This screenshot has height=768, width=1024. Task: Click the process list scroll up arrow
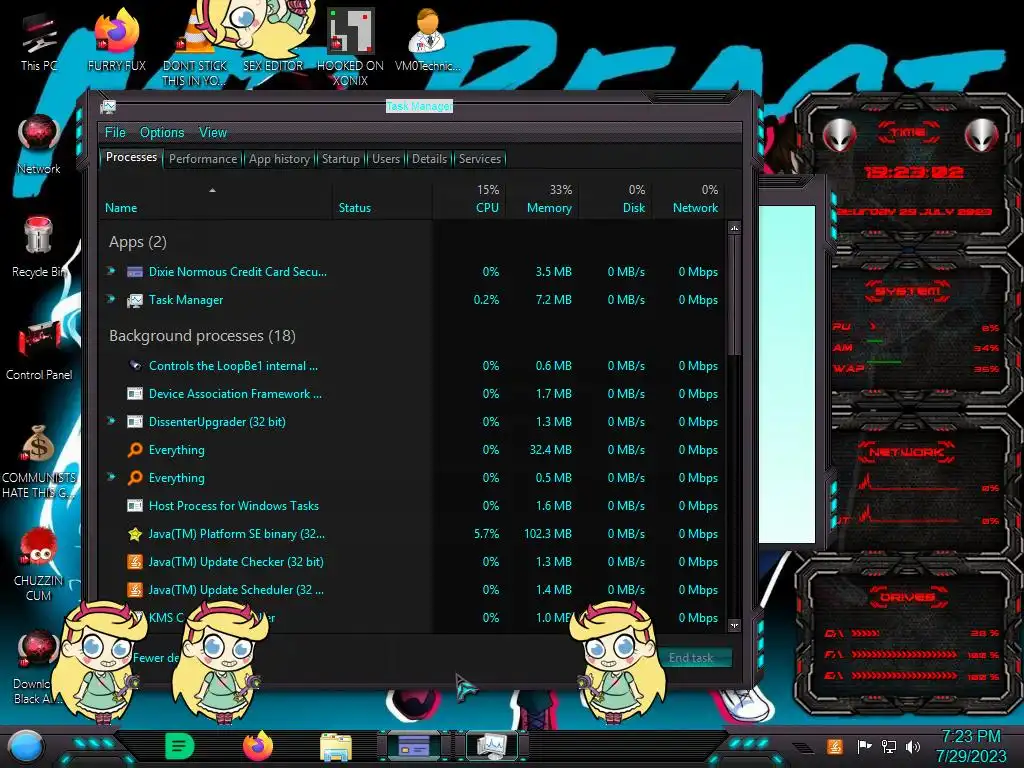734,229
